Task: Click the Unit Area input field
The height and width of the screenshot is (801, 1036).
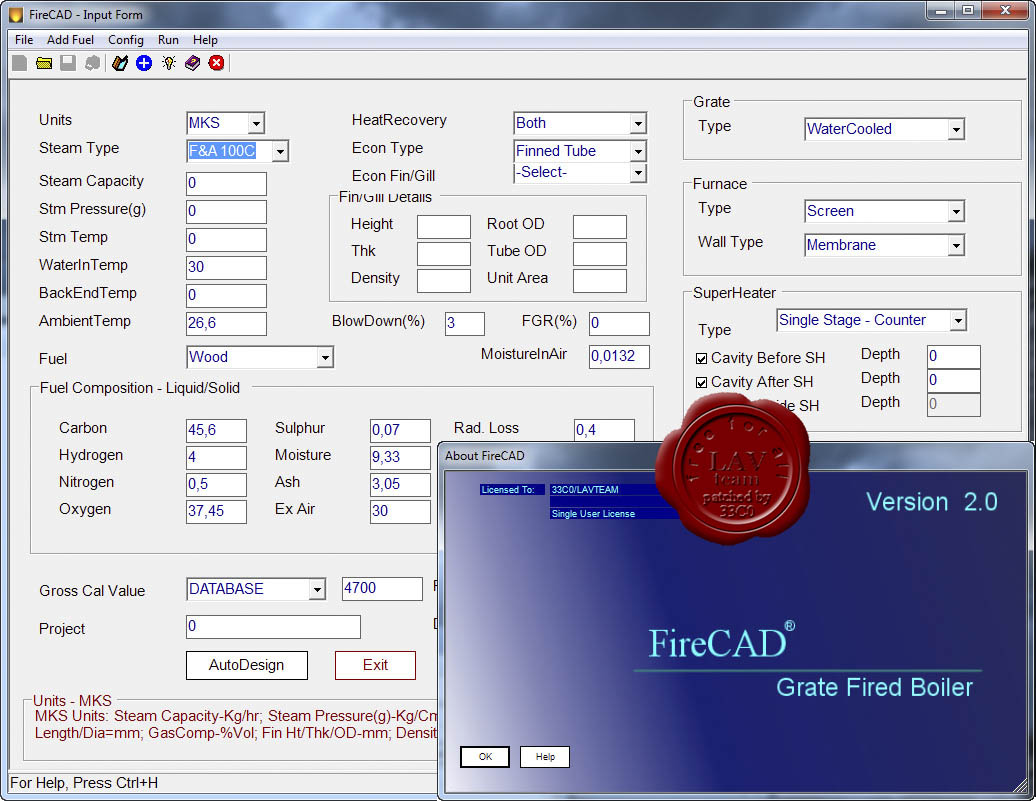Action: click(600, 280)
